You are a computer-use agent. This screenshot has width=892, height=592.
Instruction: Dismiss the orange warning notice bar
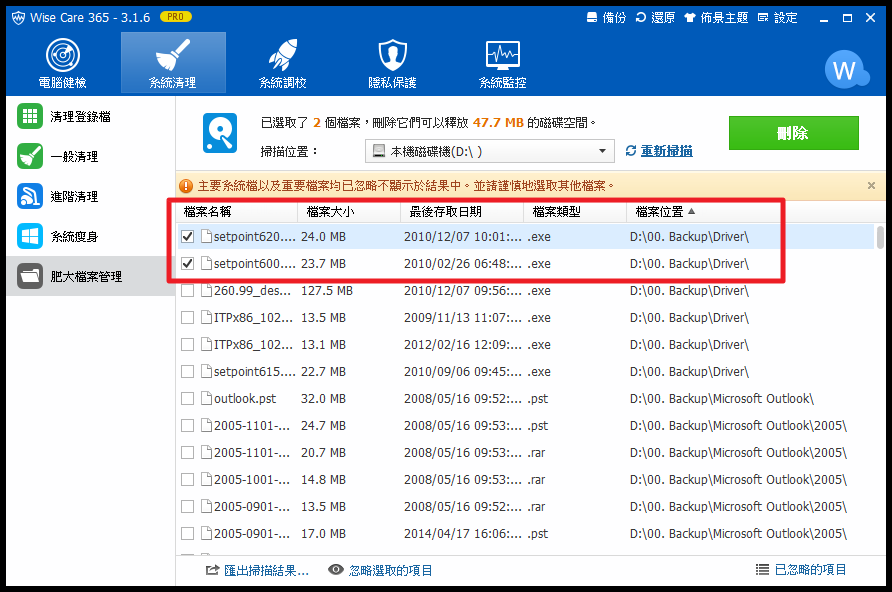[871, 186]
